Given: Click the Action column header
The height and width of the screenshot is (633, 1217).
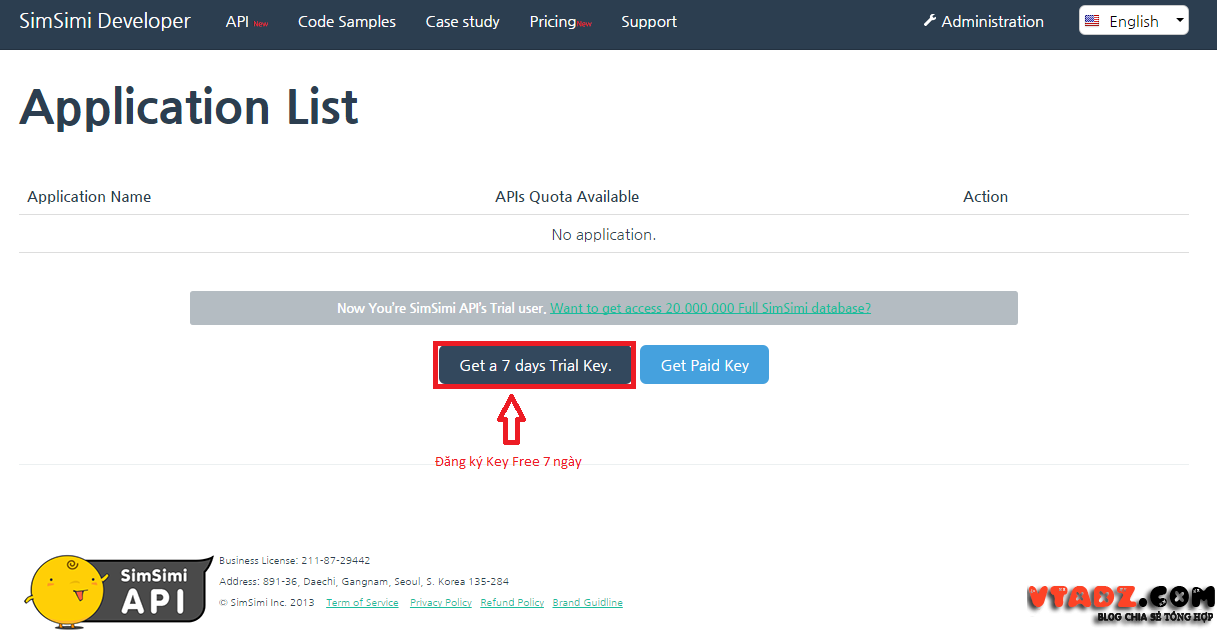Looking at the screenshot, I should coord(985,197).
